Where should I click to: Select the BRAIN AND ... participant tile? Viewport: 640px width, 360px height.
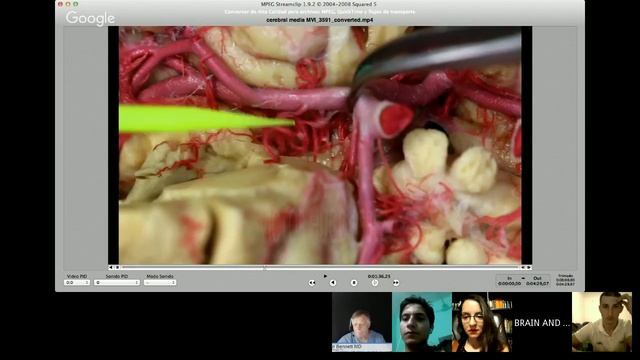542,322
